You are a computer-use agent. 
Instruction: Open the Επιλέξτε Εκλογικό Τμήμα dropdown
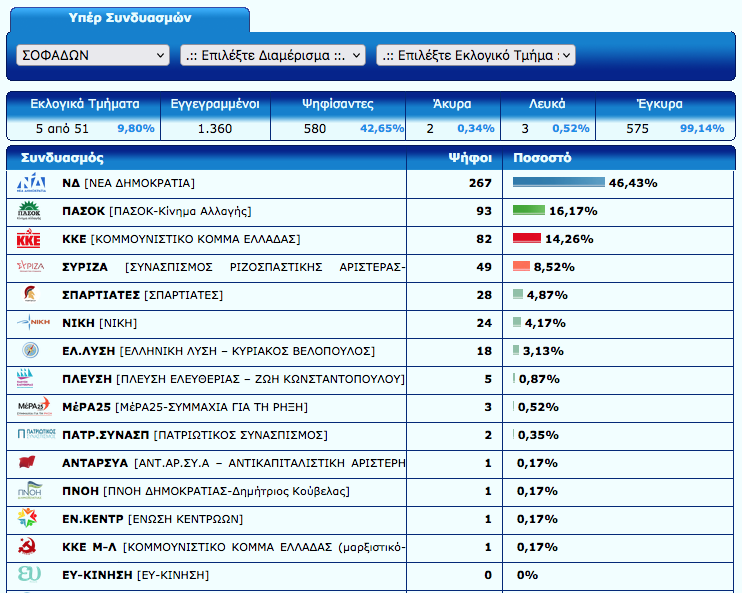476,56
